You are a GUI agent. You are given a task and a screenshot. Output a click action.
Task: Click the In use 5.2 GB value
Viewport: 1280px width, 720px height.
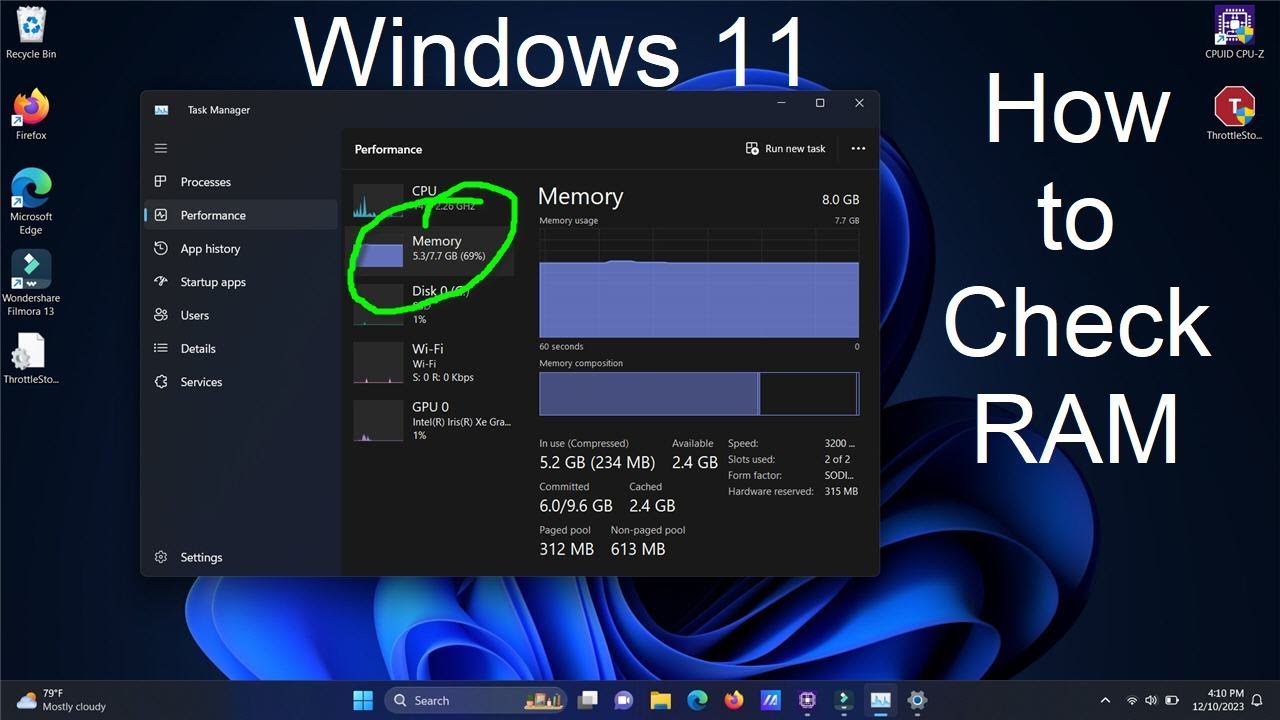click(597, 463)
